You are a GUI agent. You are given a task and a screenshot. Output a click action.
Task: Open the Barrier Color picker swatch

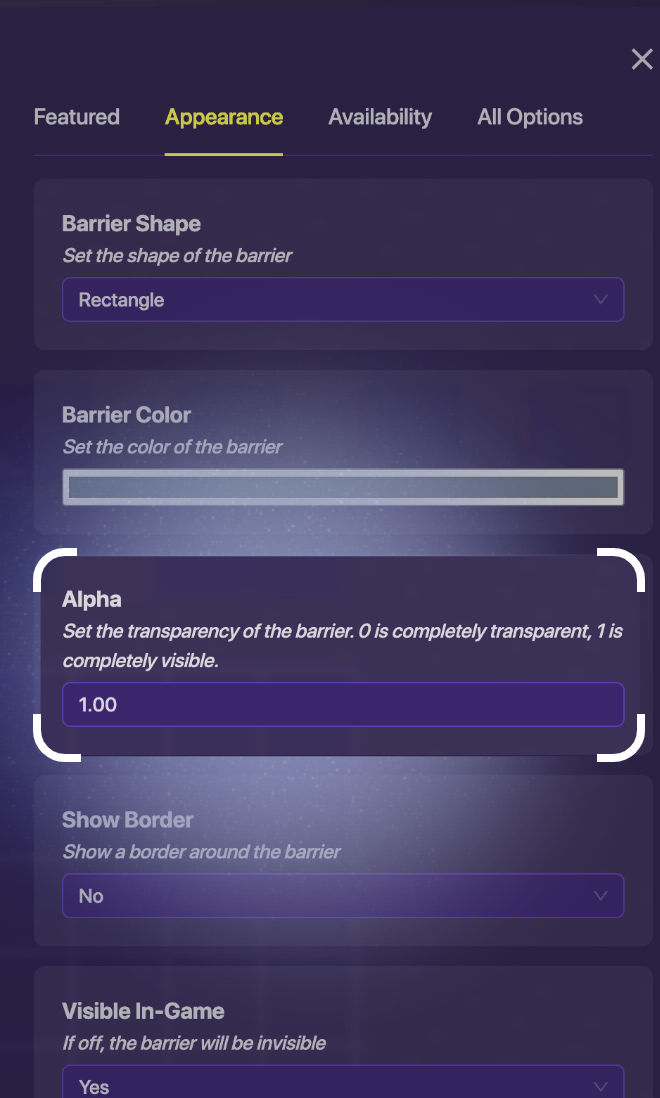click(343, 488)
